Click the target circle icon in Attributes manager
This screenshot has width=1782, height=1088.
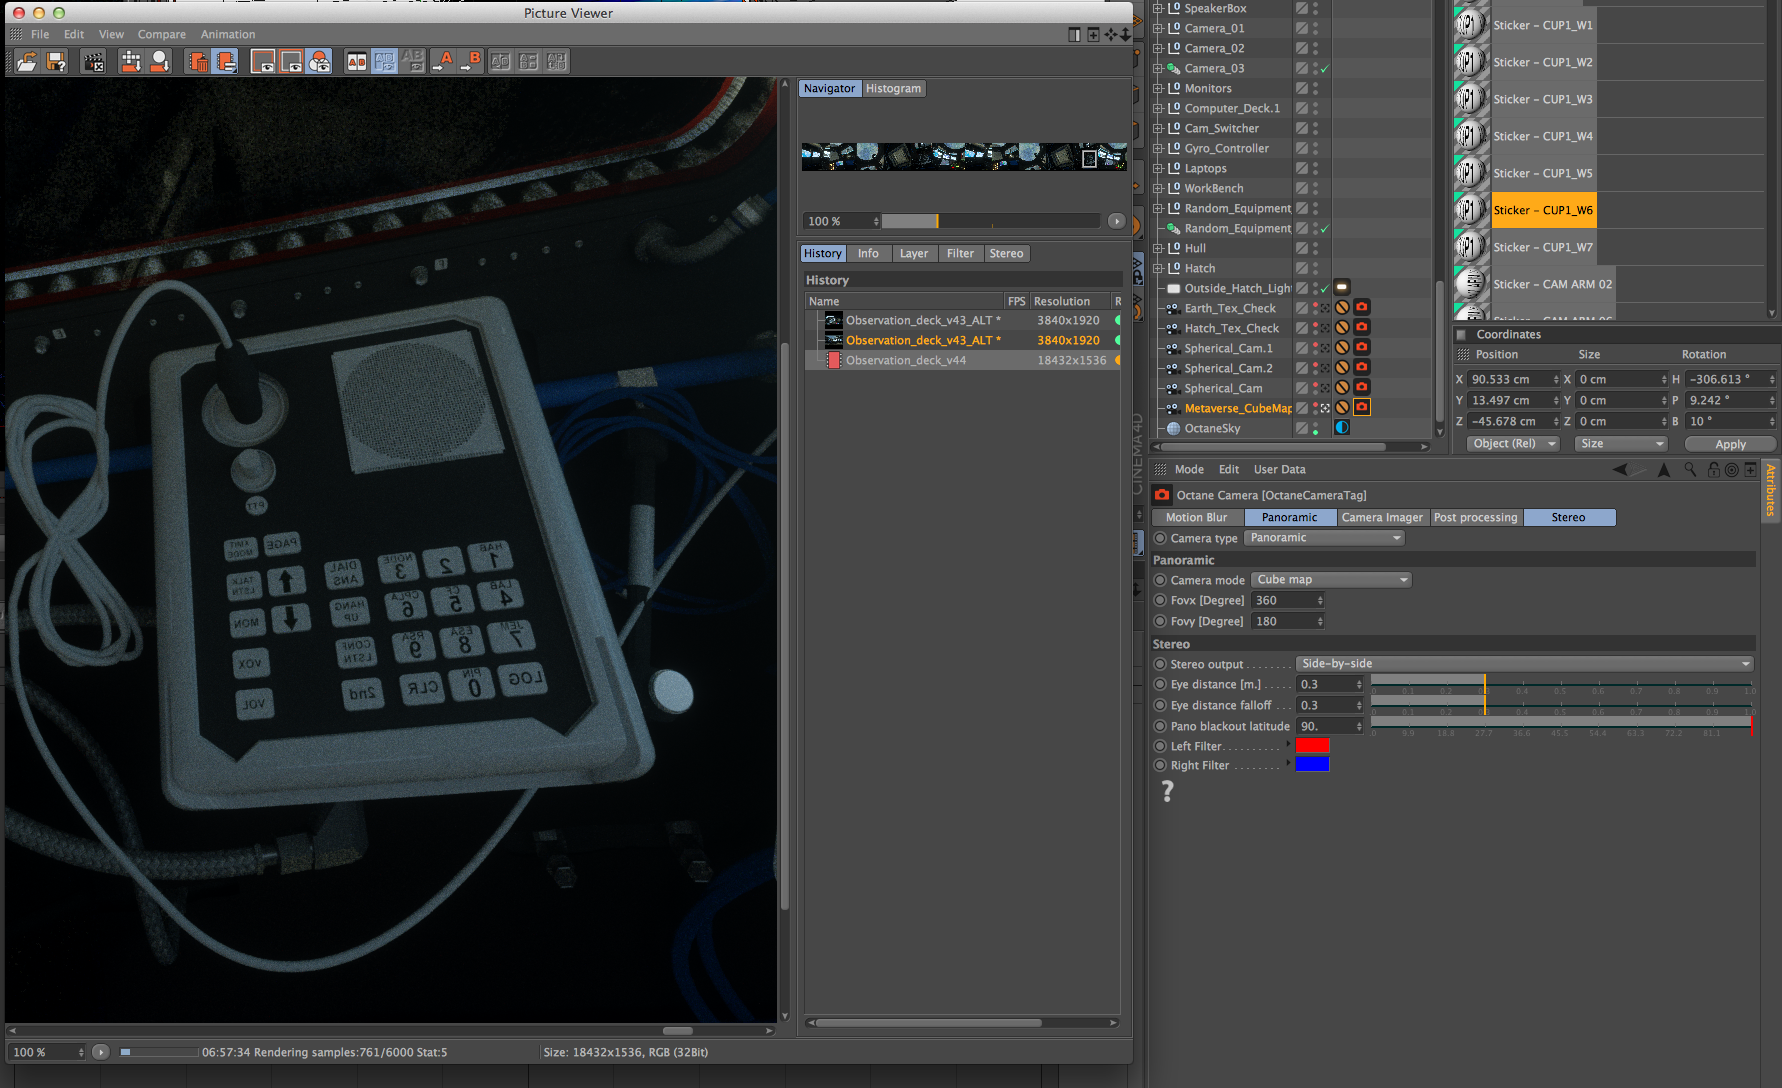(x=1731, y=469)
